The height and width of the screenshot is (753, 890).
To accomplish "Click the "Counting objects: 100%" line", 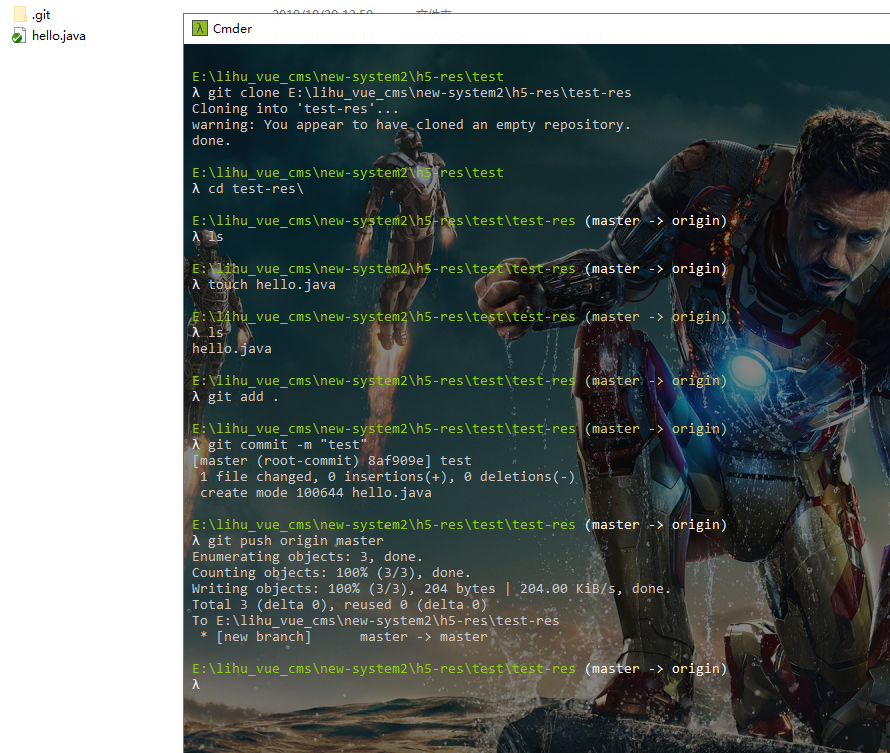I will 331,573.
